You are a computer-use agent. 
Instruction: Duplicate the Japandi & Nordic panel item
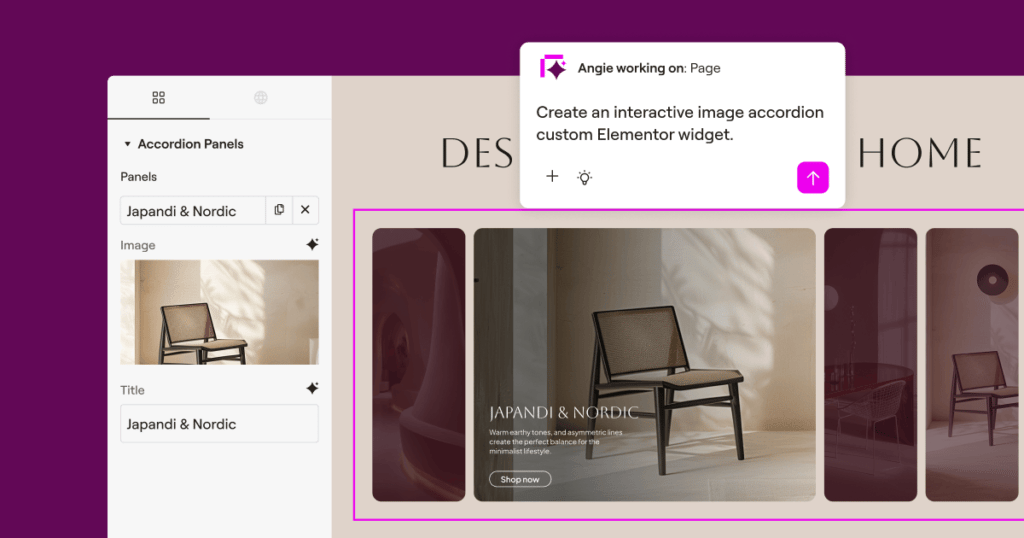279,210
